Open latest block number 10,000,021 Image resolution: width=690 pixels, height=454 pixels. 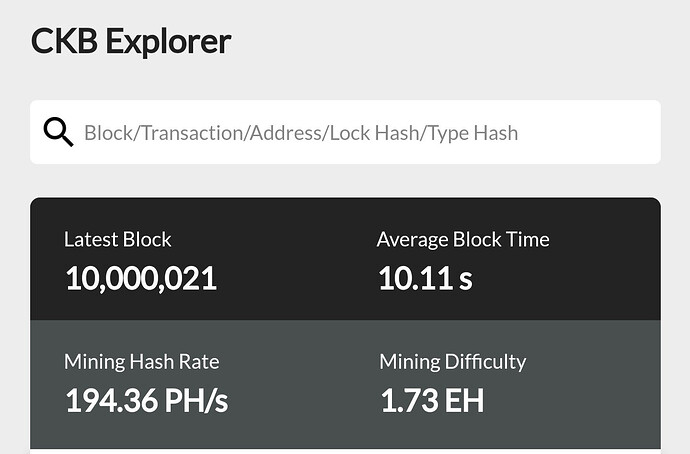click(141, 278)
